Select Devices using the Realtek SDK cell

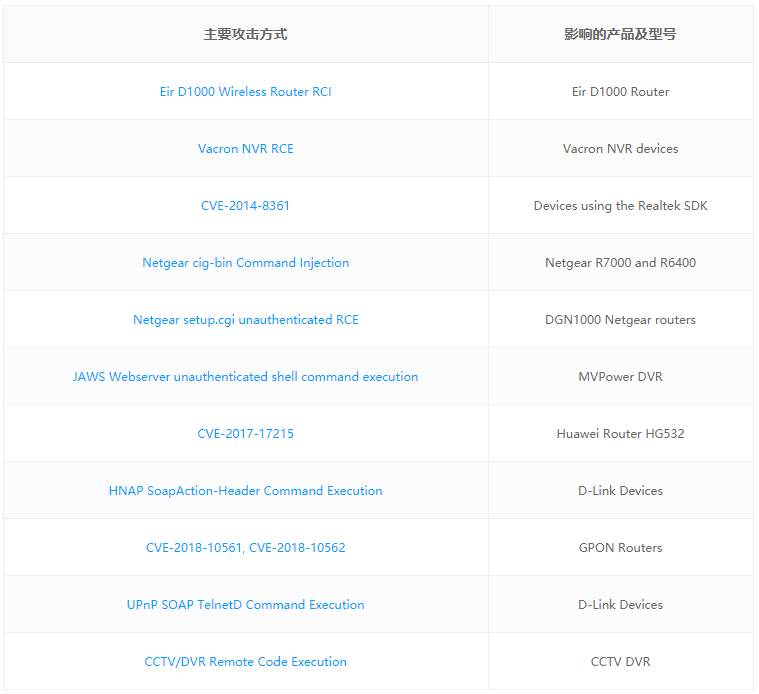621,206
